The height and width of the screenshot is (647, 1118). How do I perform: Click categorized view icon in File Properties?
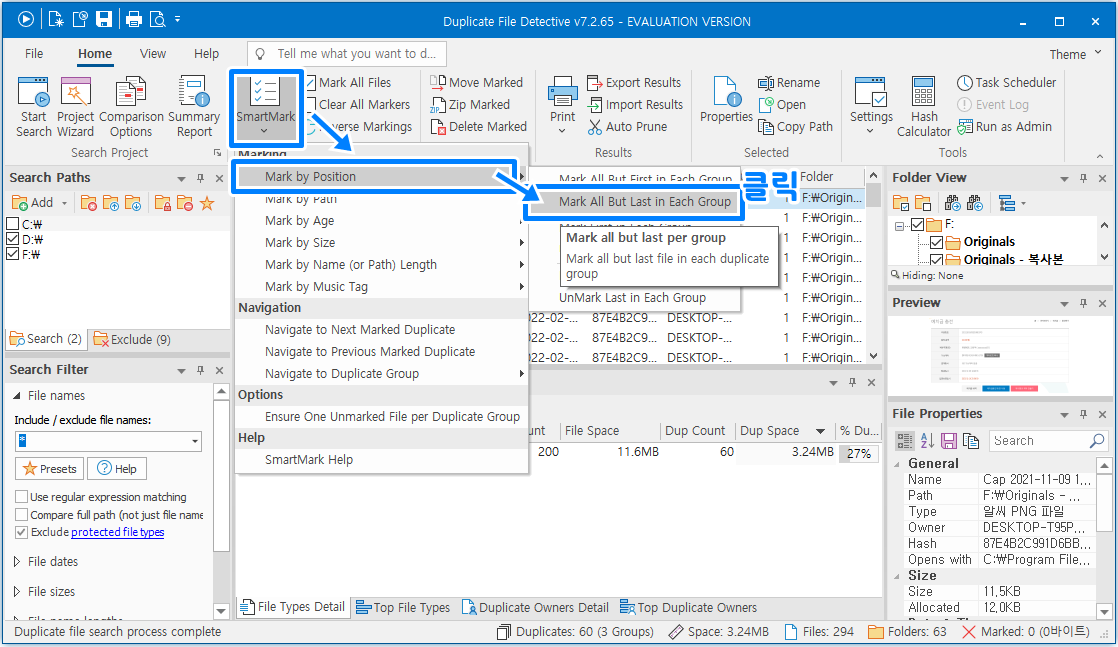coord(904,441)
